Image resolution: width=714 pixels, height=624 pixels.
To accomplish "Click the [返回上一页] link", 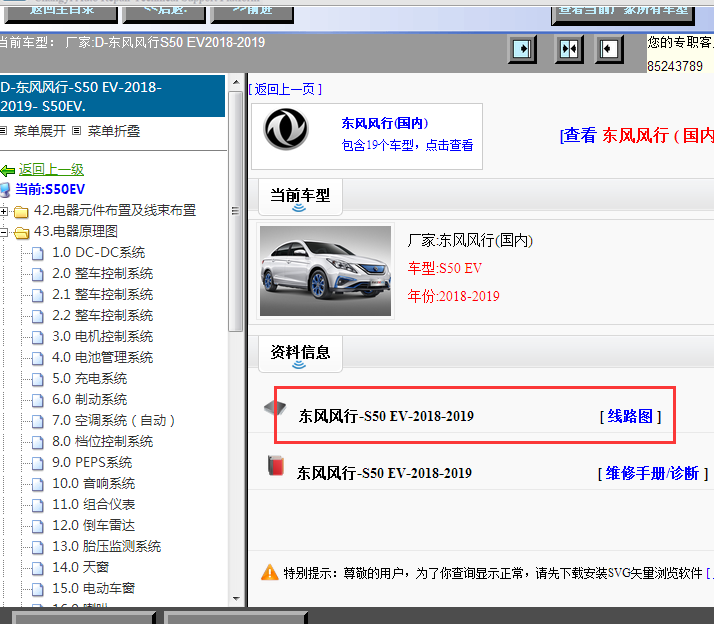I will pos(285,89).
